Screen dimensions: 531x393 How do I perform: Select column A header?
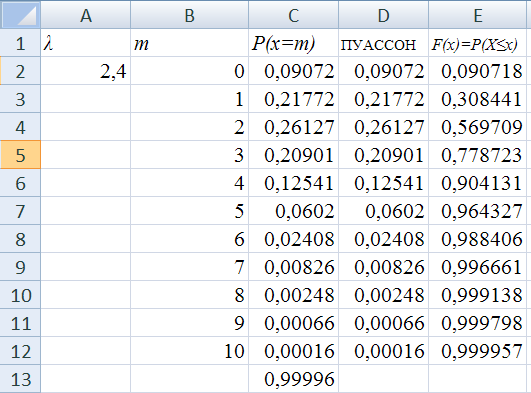[x=86, y=15]
